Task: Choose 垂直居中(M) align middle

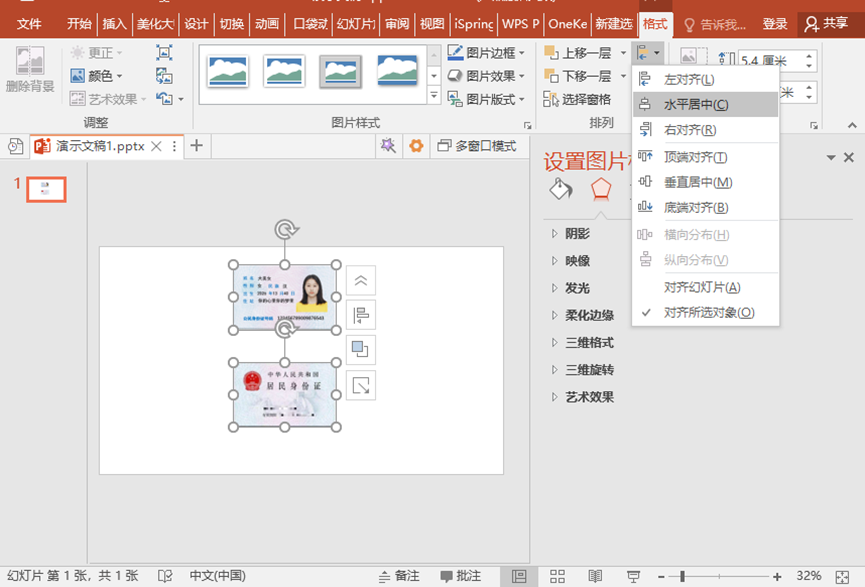Action: (706, 182)
